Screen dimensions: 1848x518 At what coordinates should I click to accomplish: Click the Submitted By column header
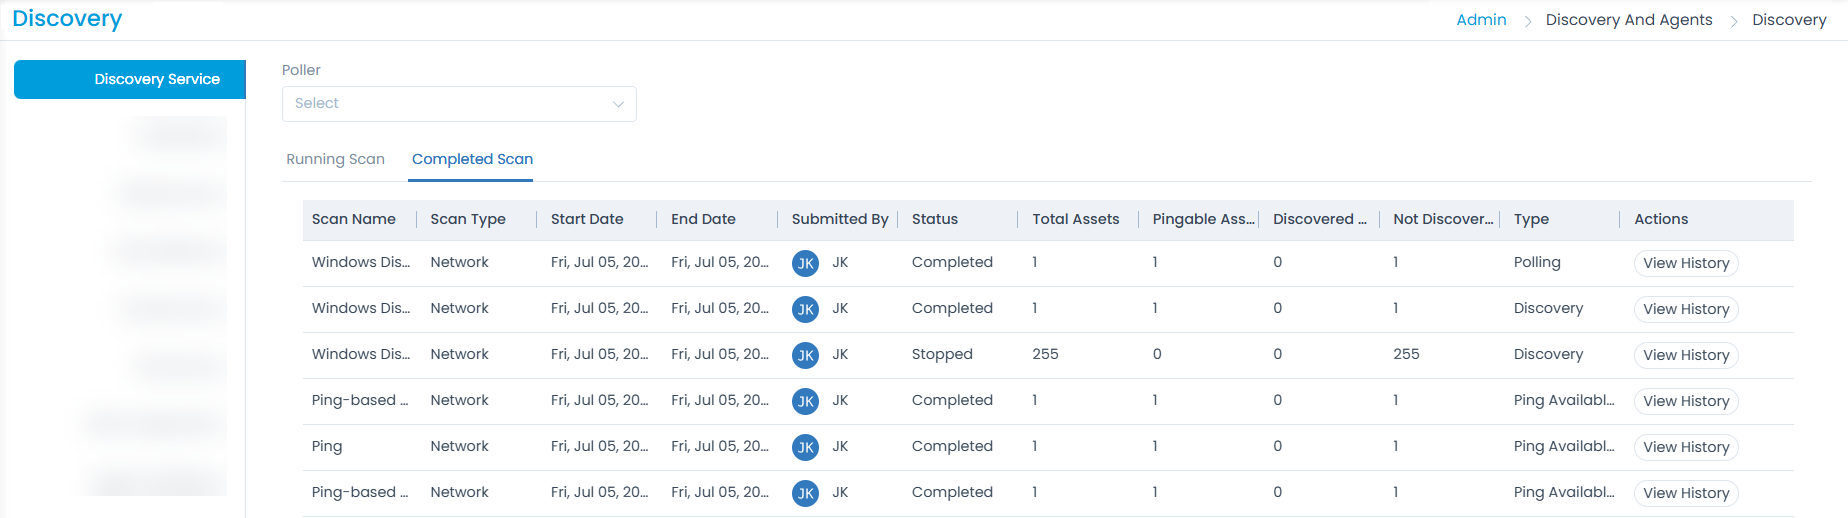click(x=839, y=219)
